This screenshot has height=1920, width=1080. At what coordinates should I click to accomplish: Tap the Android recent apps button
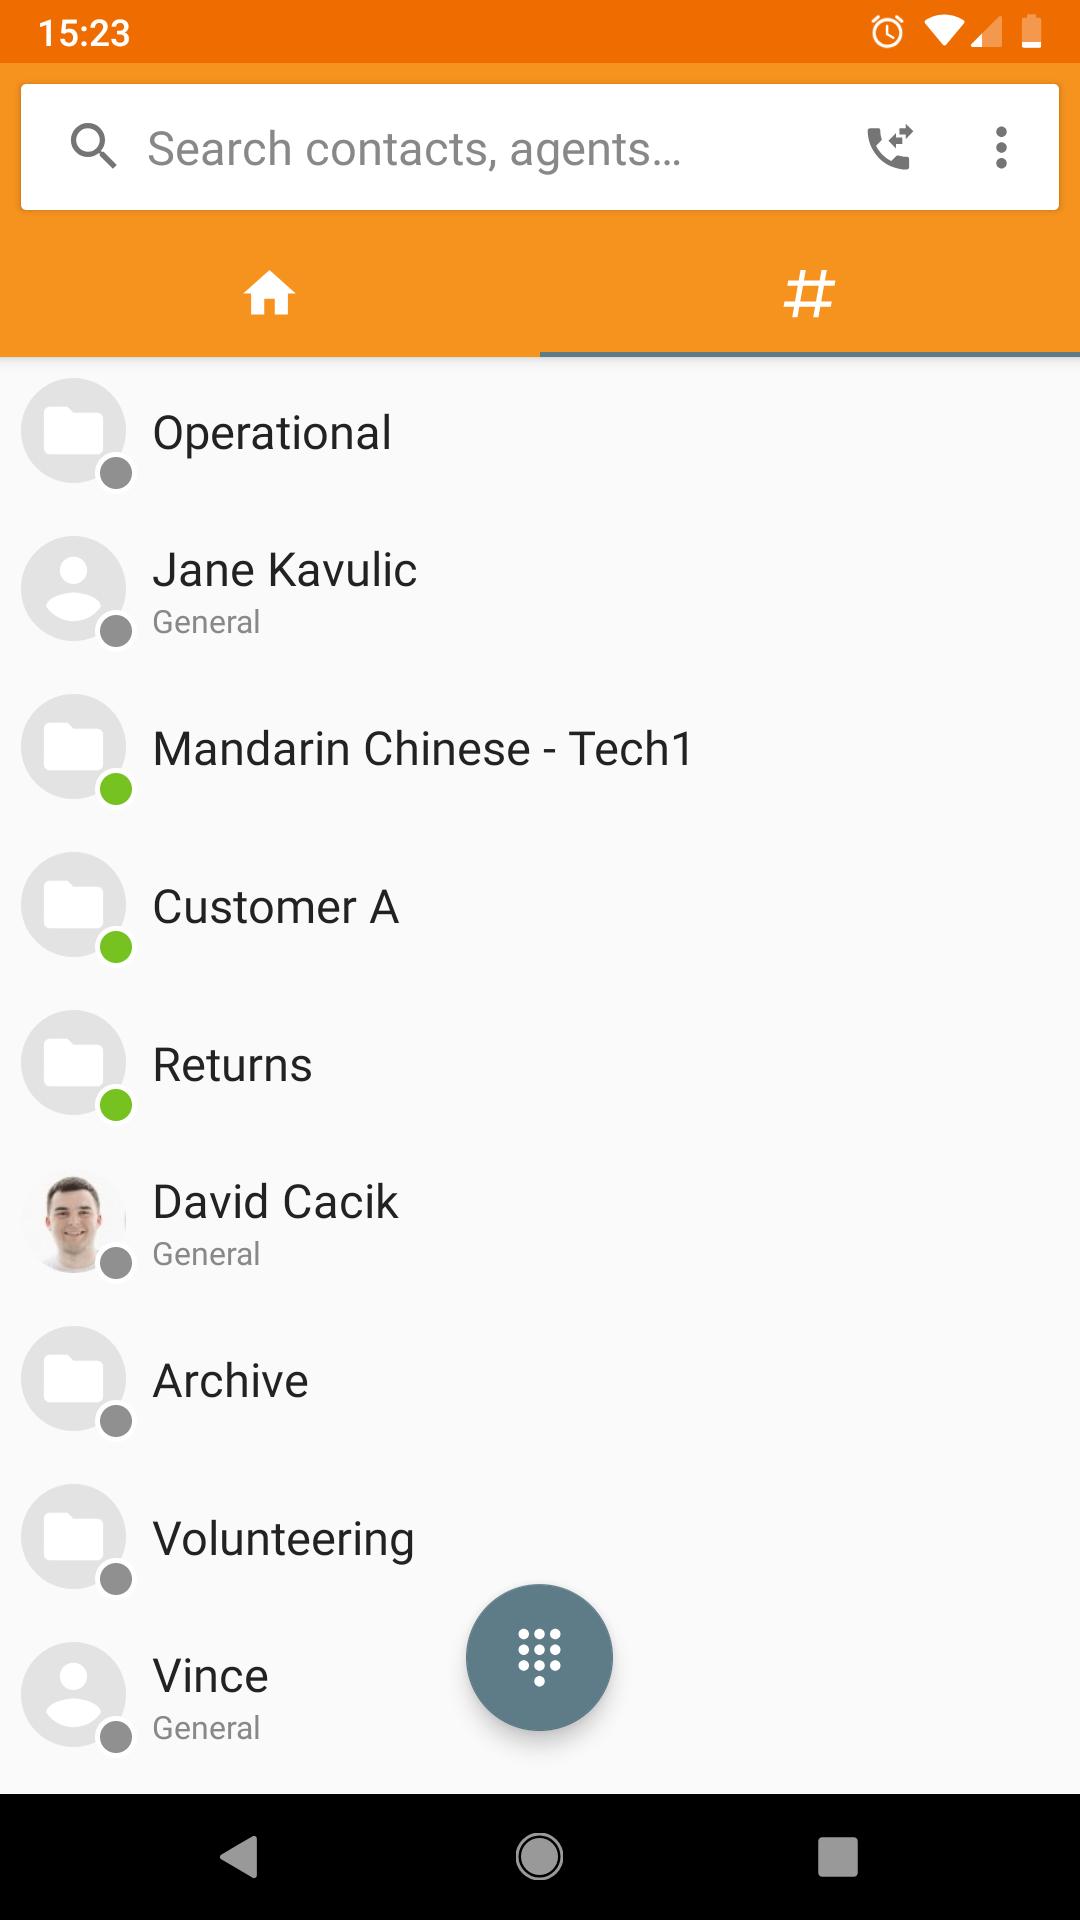click(838, 1857)
